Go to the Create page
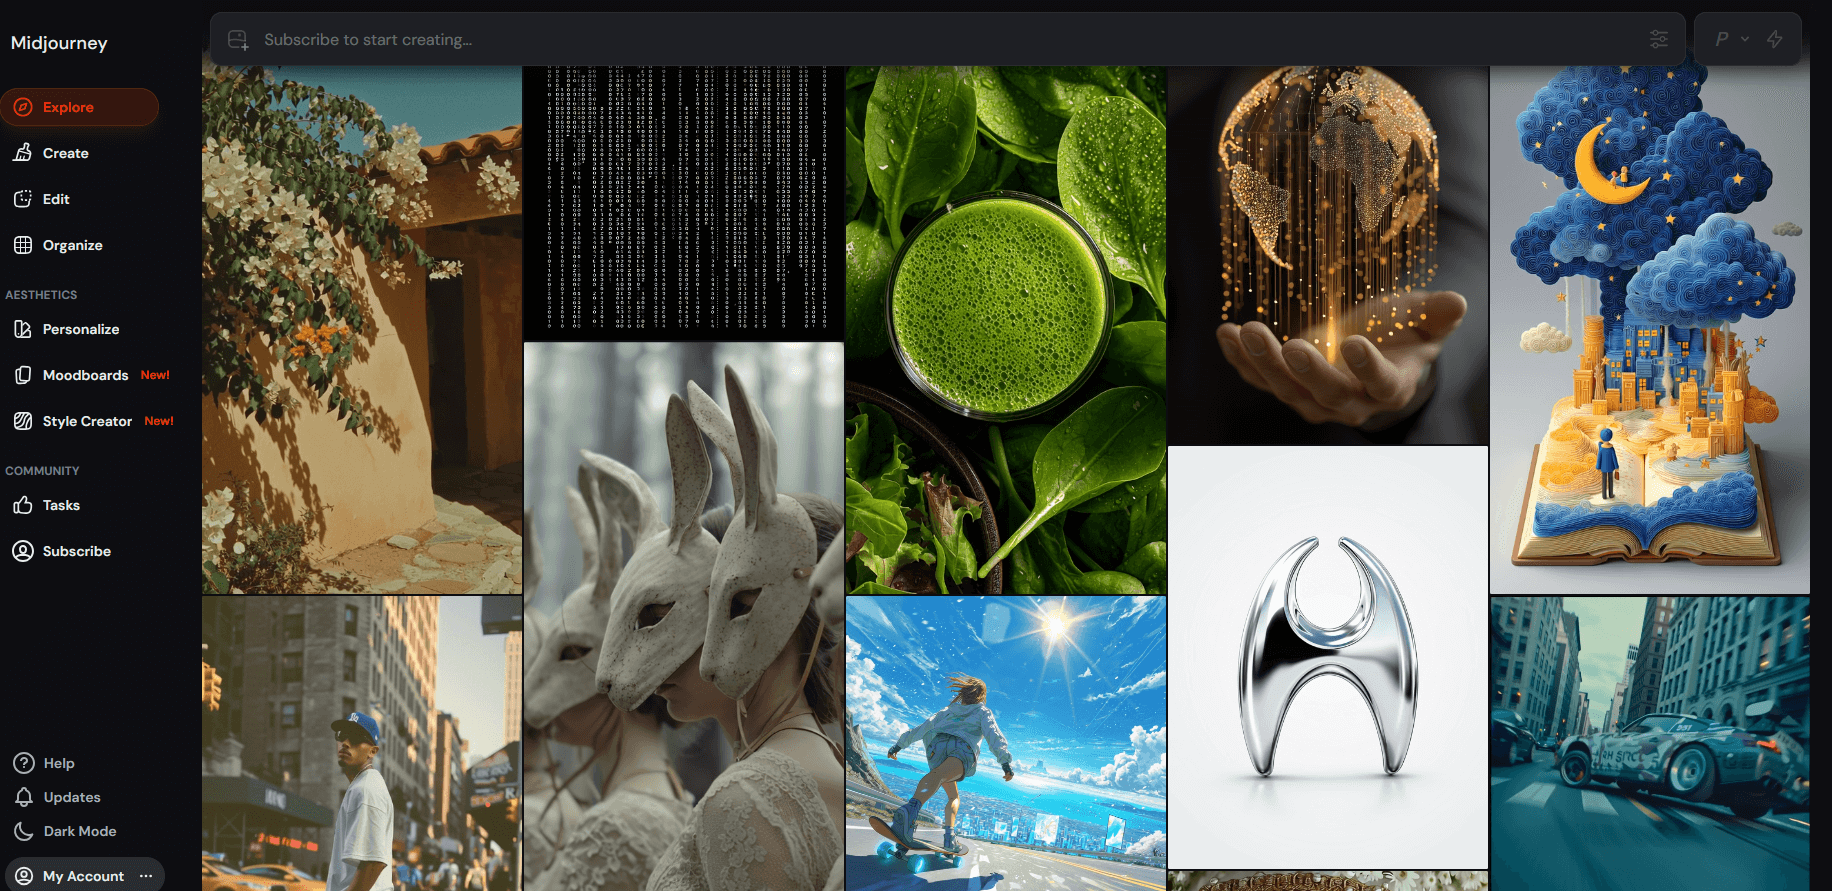The width and height of the screenshot is (1832, 891). pos(65,153)
